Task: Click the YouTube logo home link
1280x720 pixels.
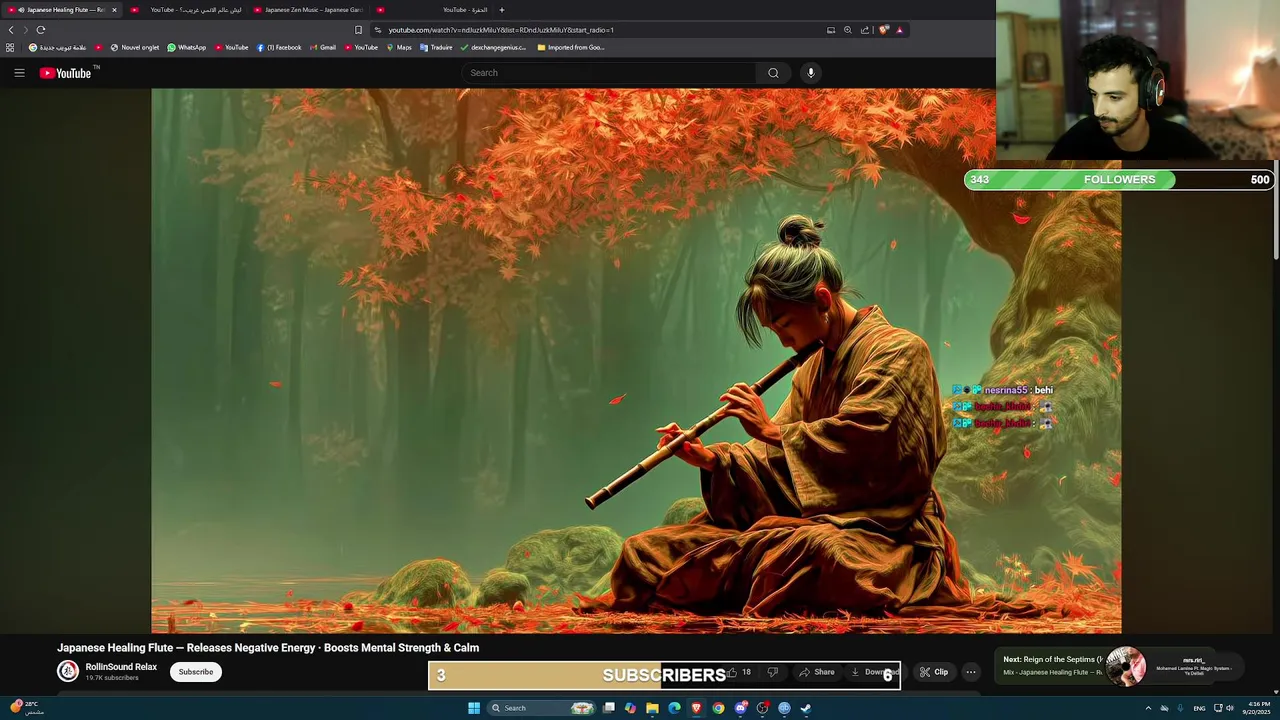Action: tap(65, 73)
